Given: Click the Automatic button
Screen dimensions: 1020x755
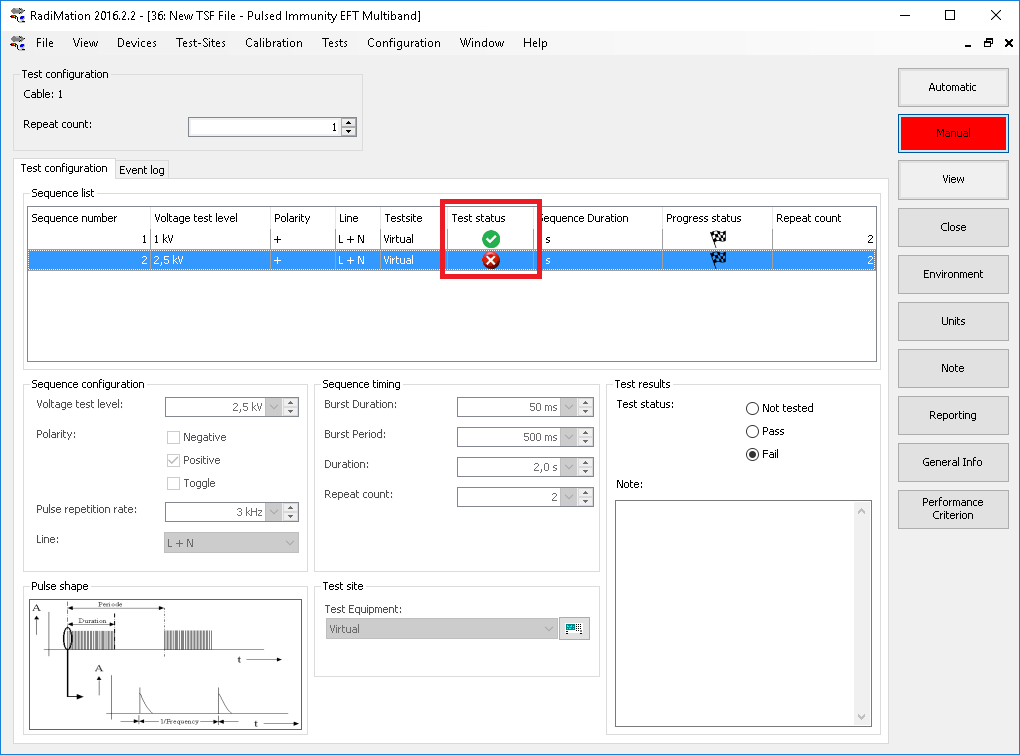Looking at the screenshot, I should [x=953, y=87].
